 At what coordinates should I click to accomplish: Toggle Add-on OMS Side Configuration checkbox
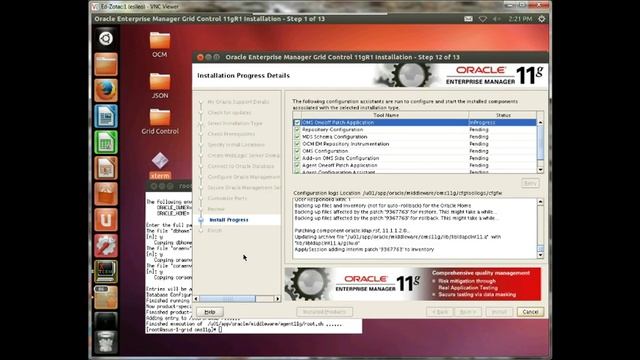pyautogui.click(x=297, y=158)
